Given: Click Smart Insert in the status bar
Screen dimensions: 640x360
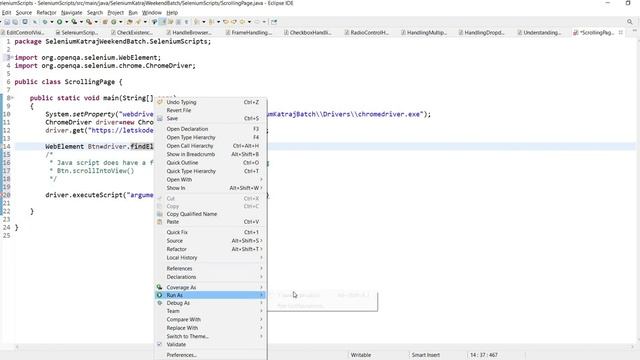Looking at the screenshot, I should click(425, 355).
